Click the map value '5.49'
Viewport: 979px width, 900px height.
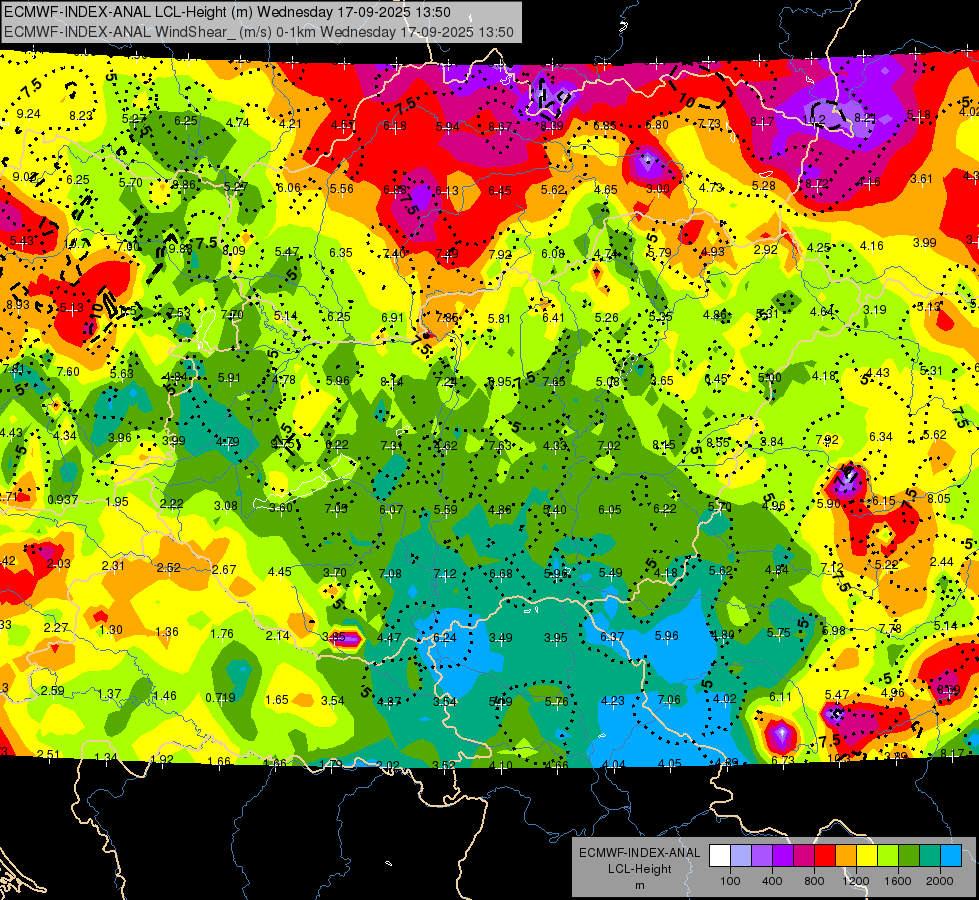coord(611,573)
